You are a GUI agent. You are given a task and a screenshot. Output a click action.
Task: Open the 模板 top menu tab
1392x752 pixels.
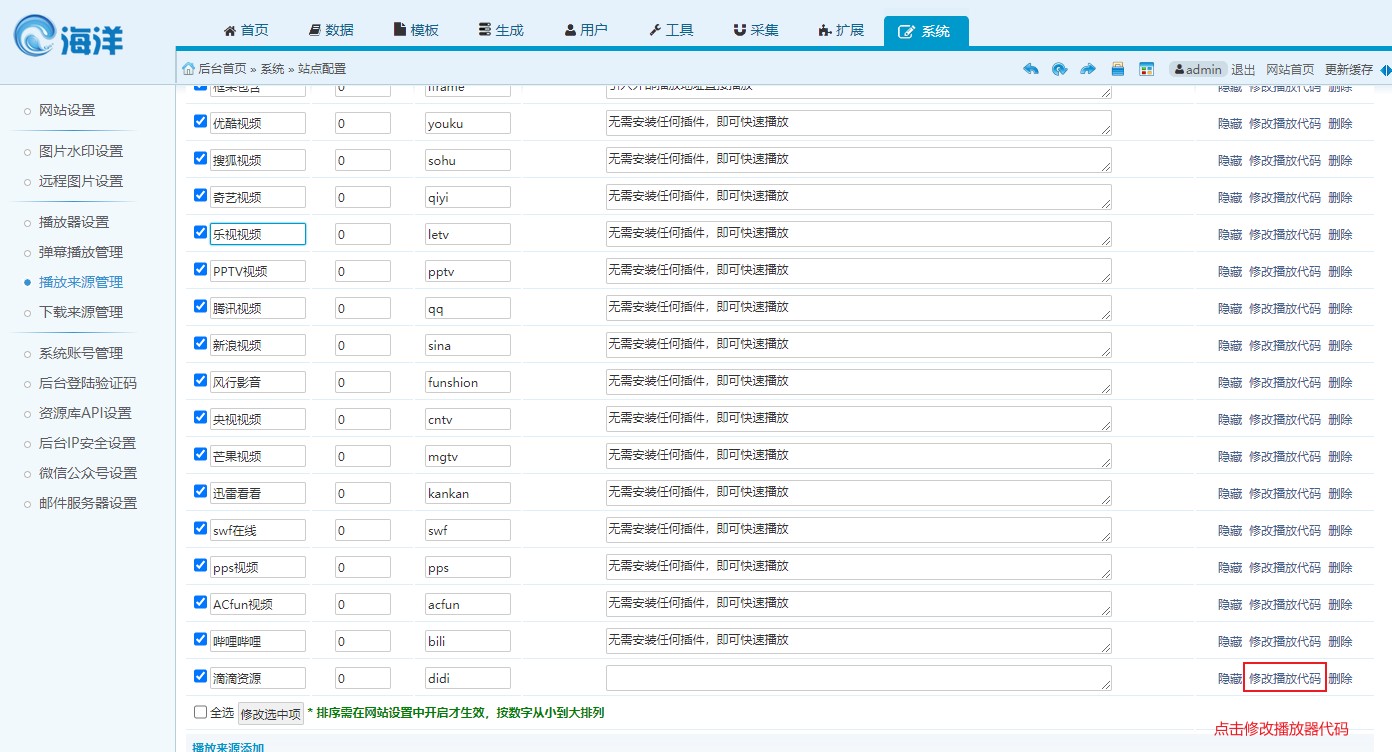click(415, 30)
